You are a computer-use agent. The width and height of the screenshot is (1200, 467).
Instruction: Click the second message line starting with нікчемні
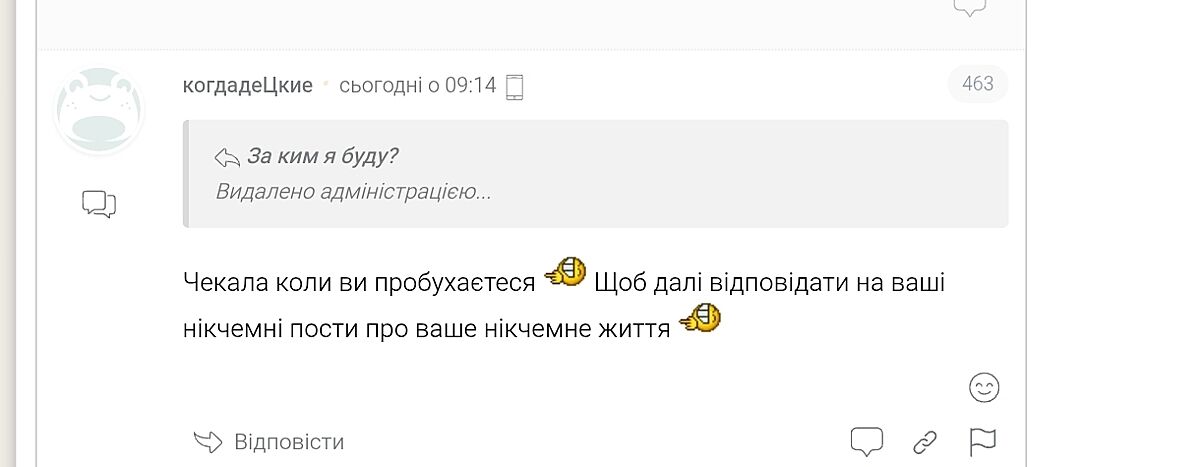pos(426,328)
